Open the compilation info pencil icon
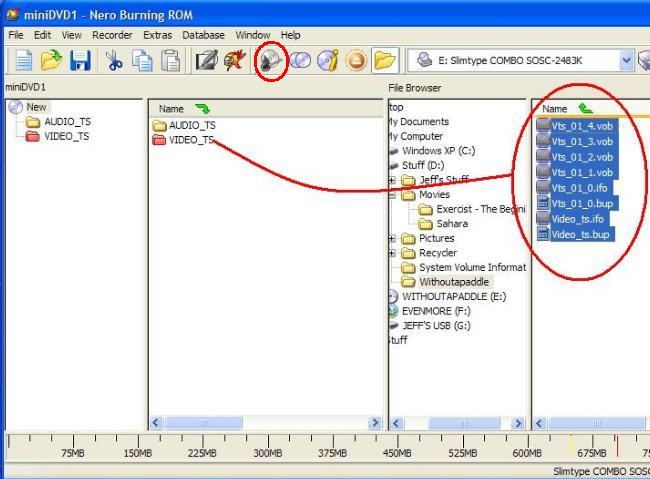This screenshot has height=479, width=650. [x=207, y=61]
